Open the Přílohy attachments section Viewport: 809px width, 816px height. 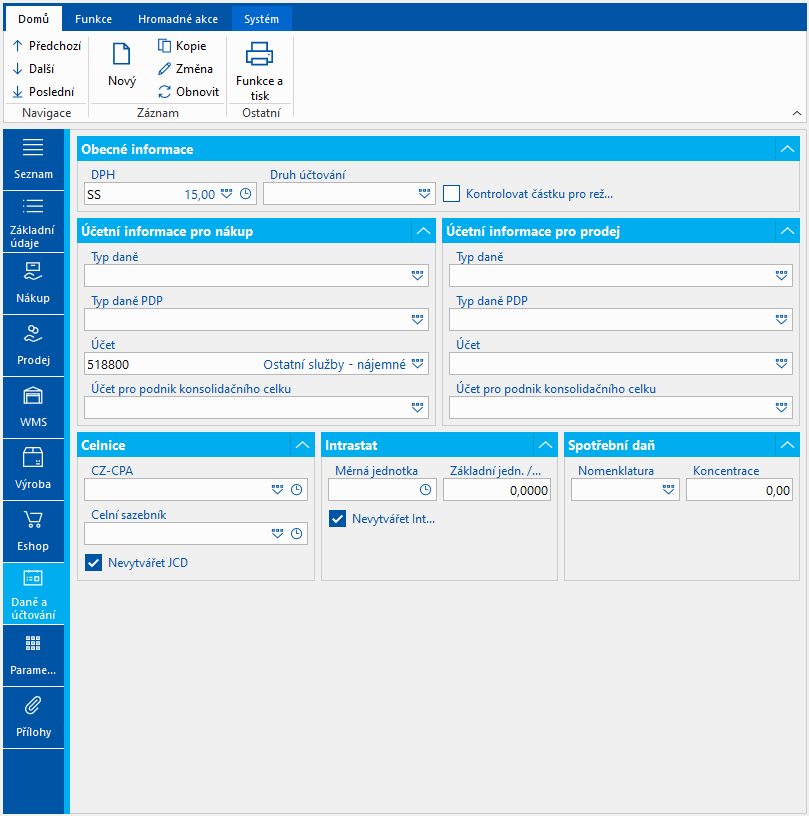[x=33, y=718]
